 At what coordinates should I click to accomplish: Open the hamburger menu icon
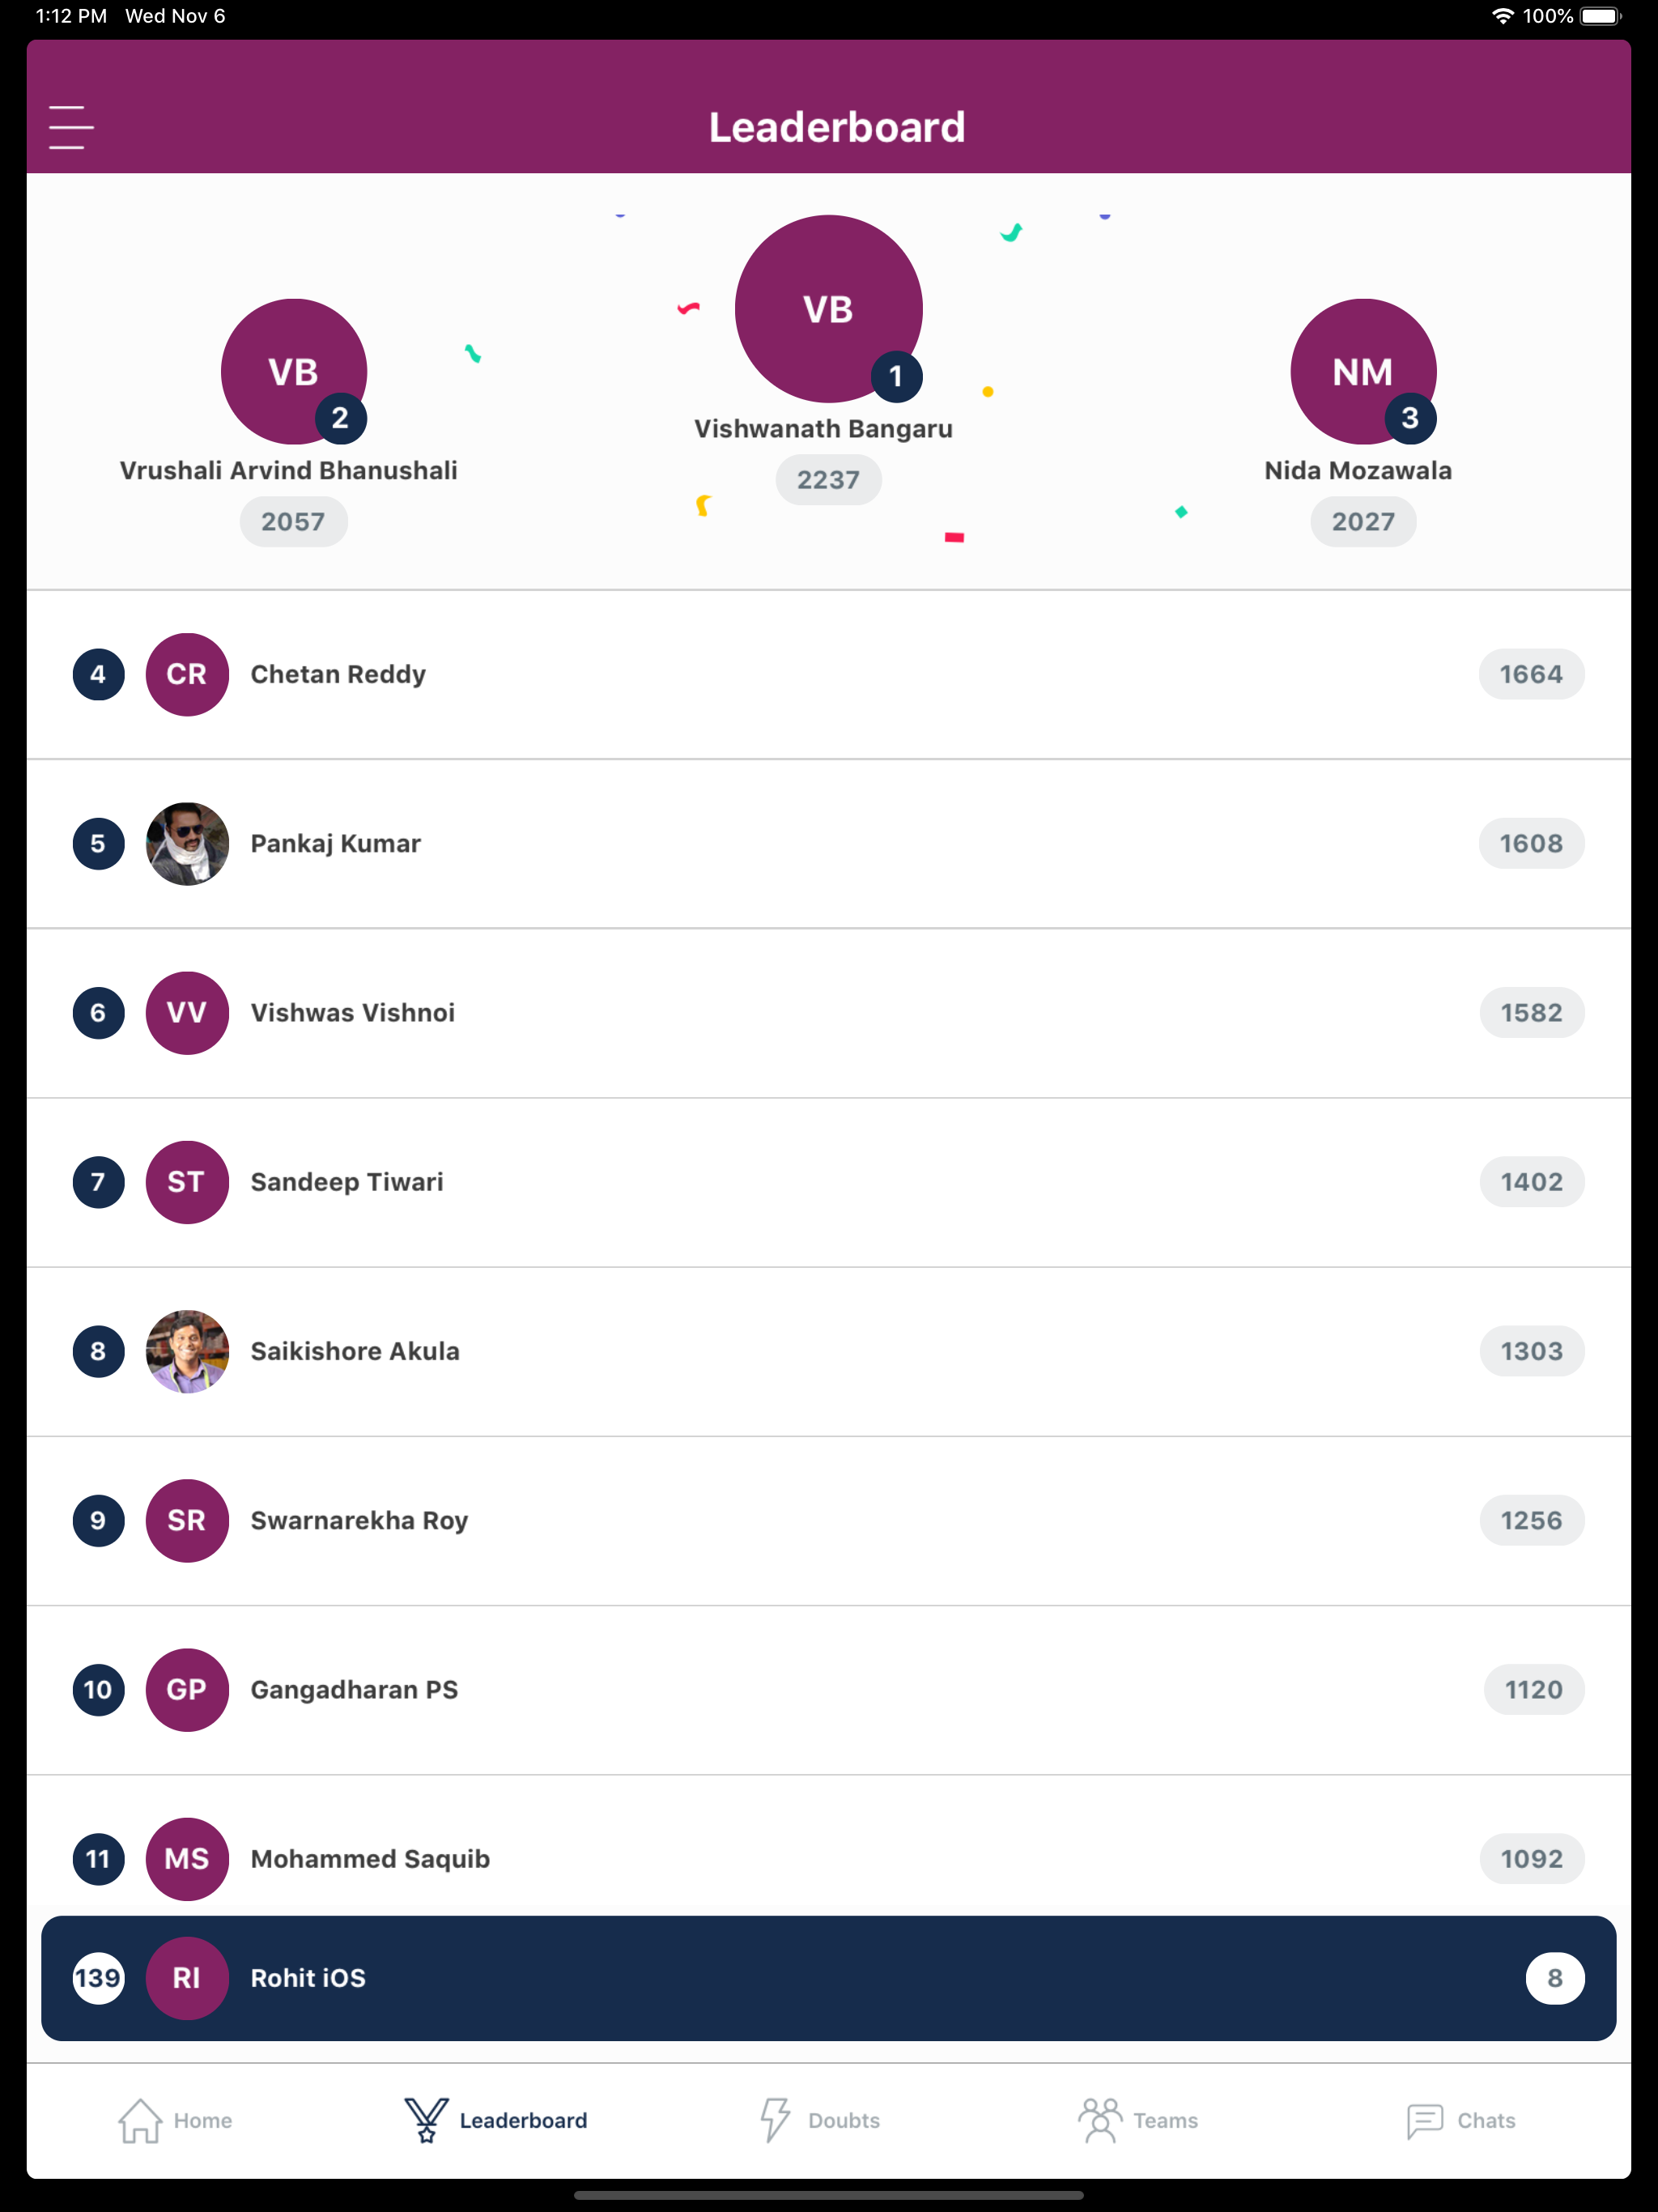pyautogui.click(x=71, y=127)
